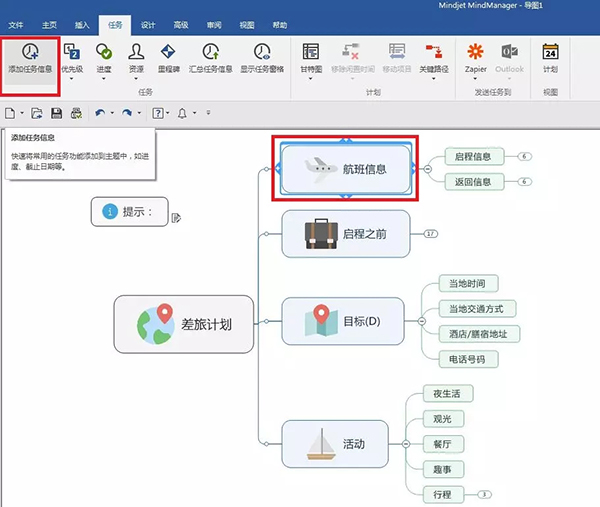Click the notes icon beside 提示 topic
Viewport: 600px width, 507px height.
pos(176,218)
